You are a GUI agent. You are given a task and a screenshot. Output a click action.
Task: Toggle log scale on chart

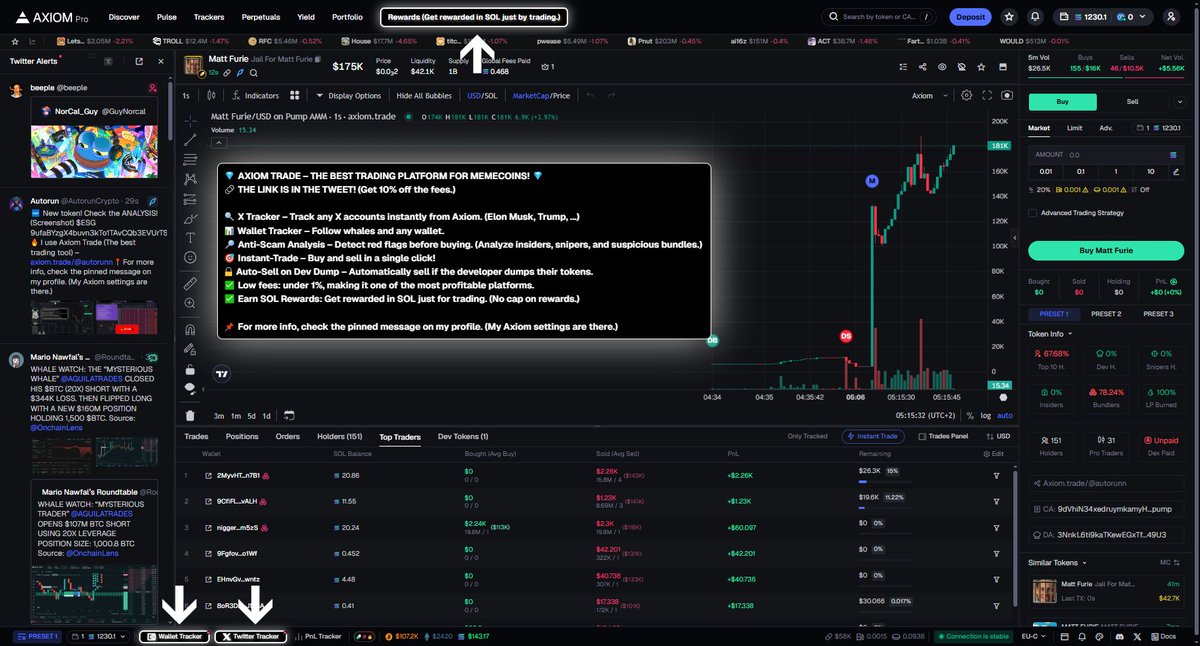click(985, 415)
